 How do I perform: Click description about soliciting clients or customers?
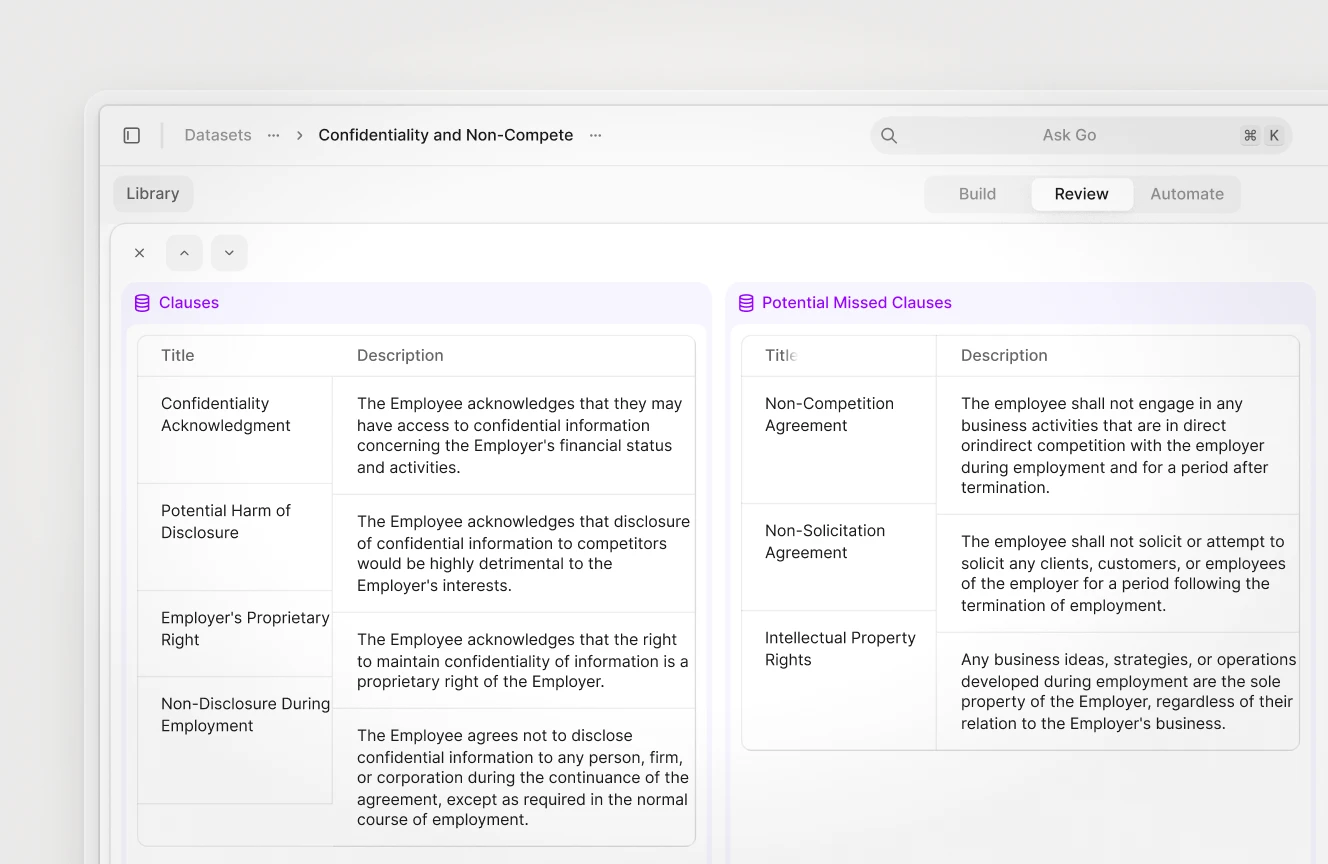(1118, 573)
